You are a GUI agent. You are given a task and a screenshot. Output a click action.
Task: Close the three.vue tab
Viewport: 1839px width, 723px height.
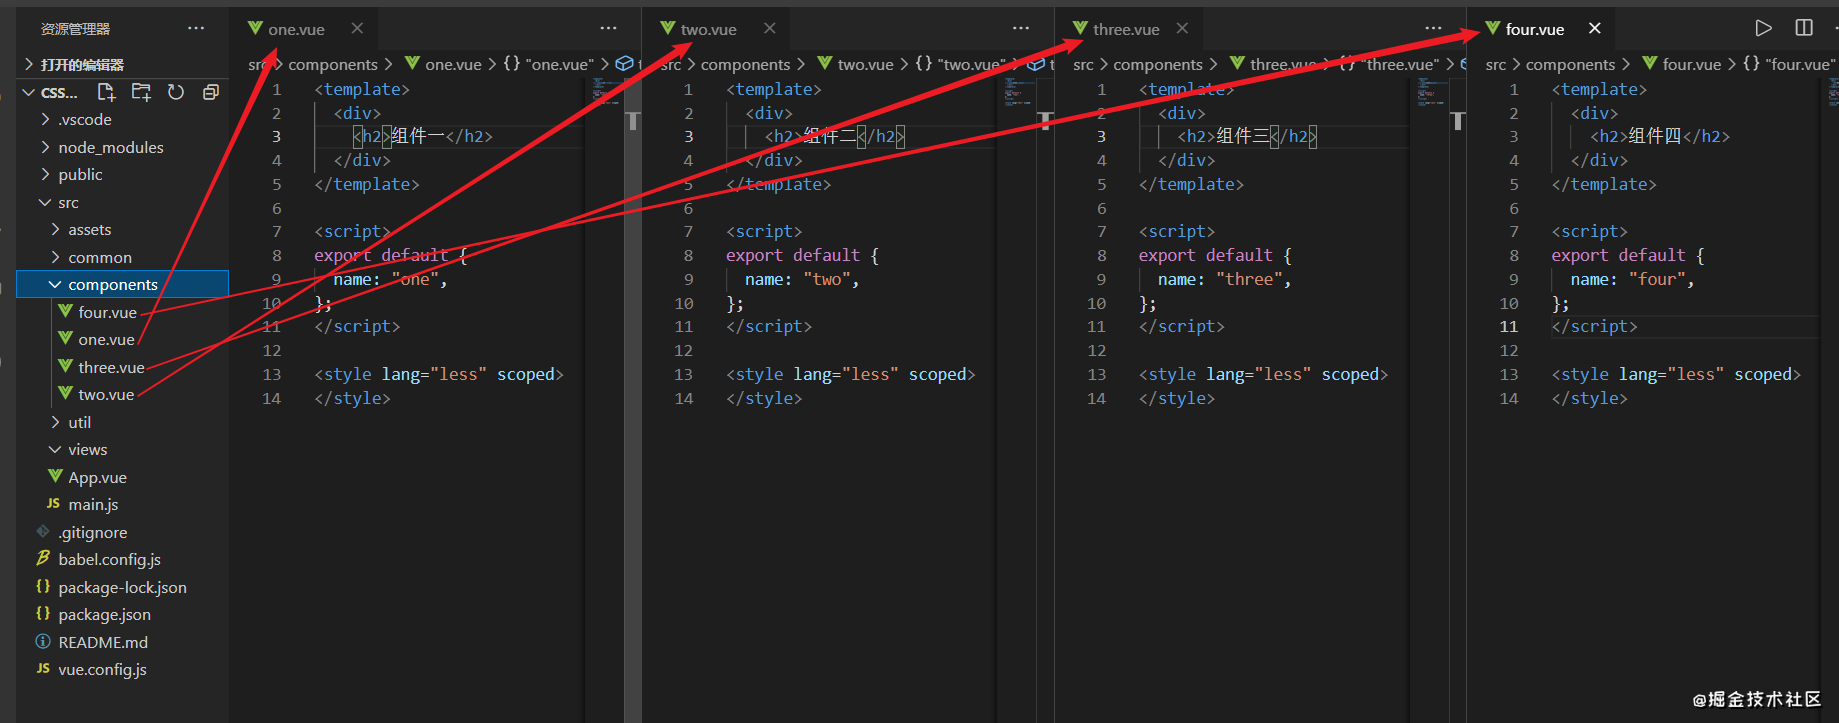tap(1182, 28)
